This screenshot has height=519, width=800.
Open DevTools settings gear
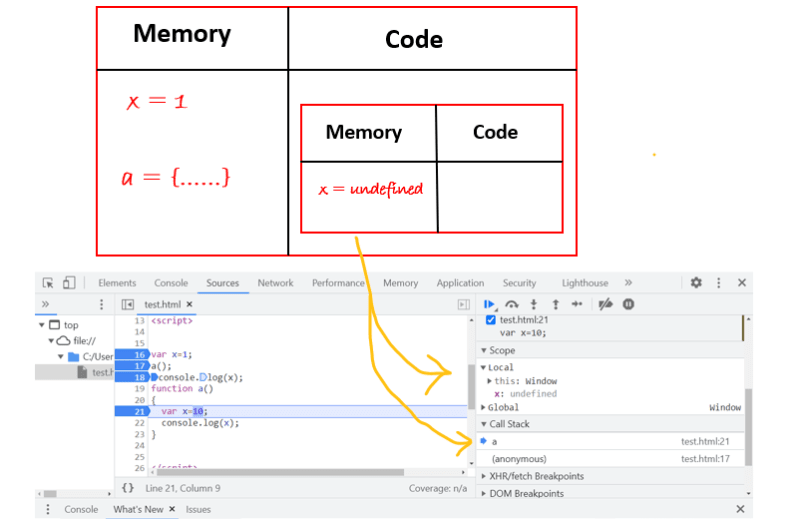[x=696, y=283]
